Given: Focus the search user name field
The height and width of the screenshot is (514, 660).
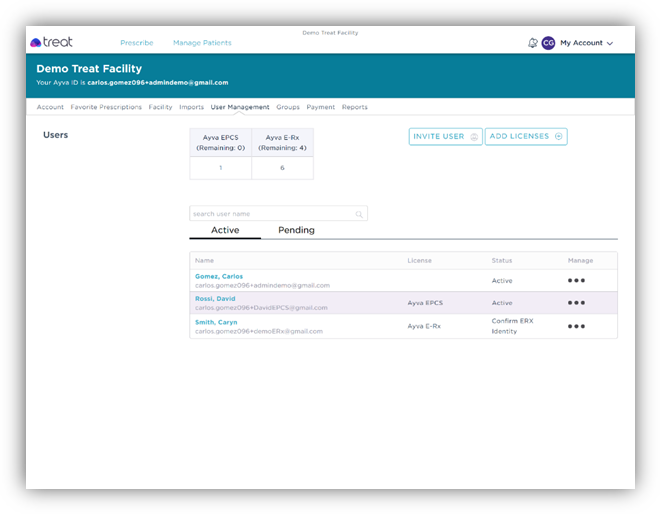Looking at the screenshot, I should click(270, 214).
